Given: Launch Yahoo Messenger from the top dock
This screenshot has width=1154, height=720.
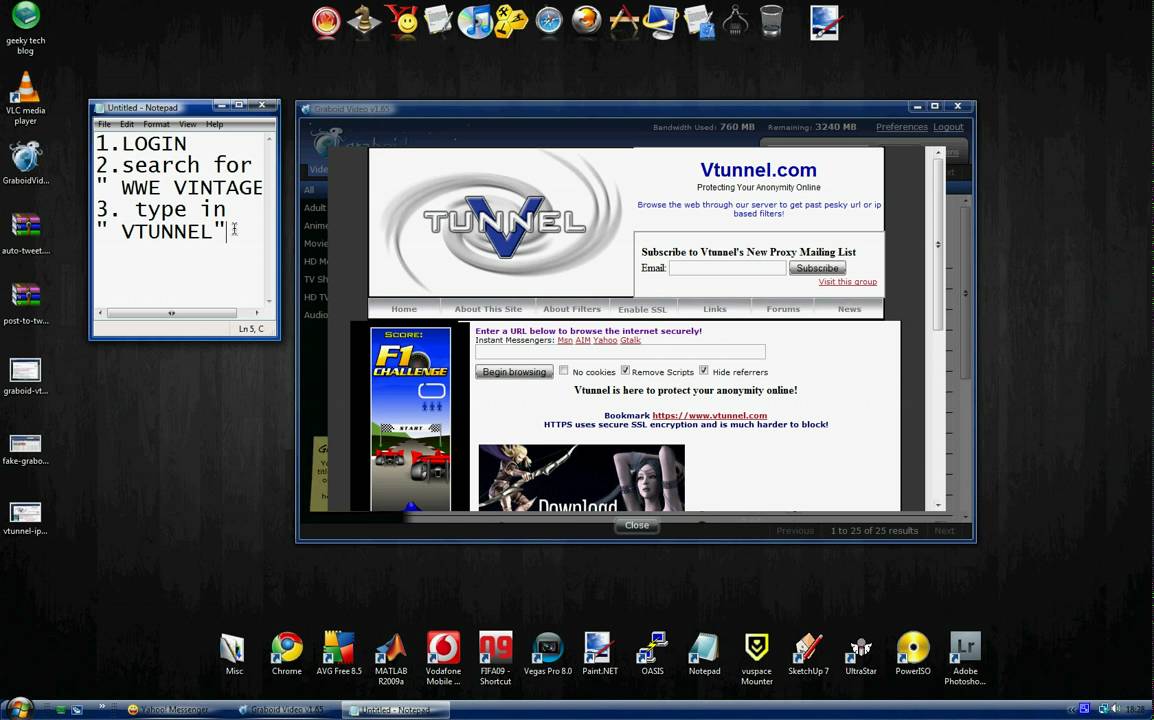Looking at the screenshot, I should tap(403, 21).
